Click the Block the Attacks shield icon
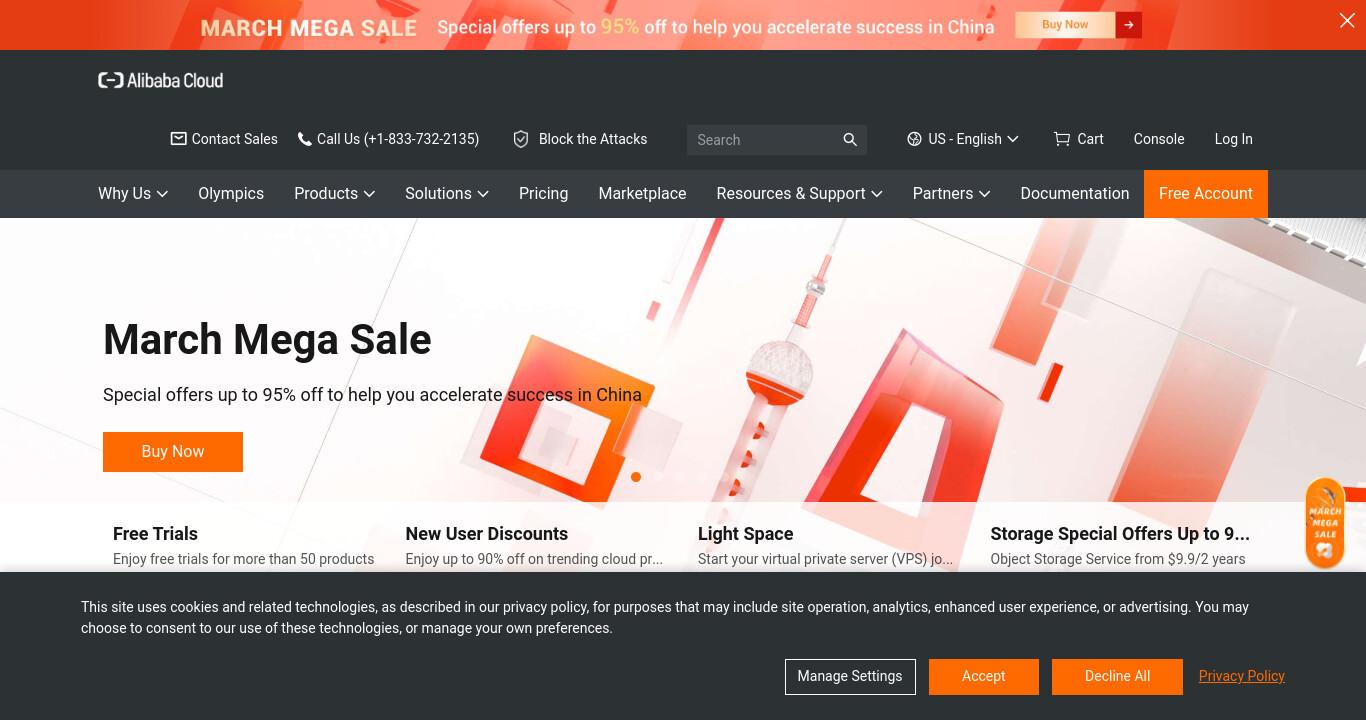The image size is (1366, 720). [x=521, y=139]
